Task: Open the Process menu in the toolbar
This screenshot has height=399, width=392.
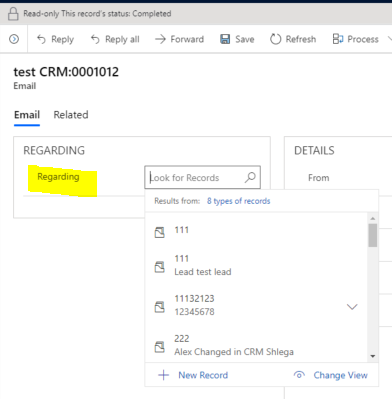Action: click(355, 39)
